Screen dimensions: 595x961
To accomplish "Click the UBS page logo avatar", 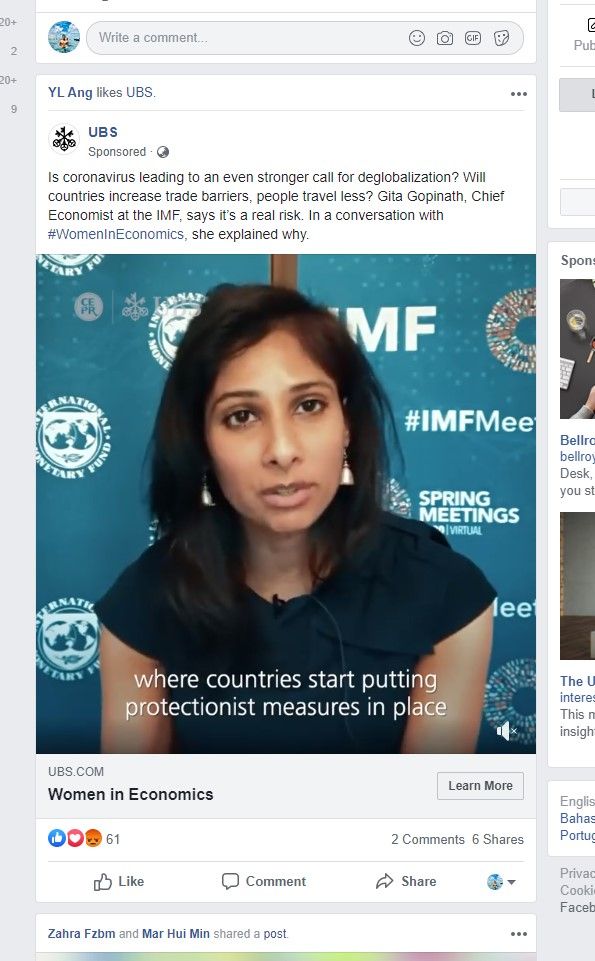I will (64, 139).
